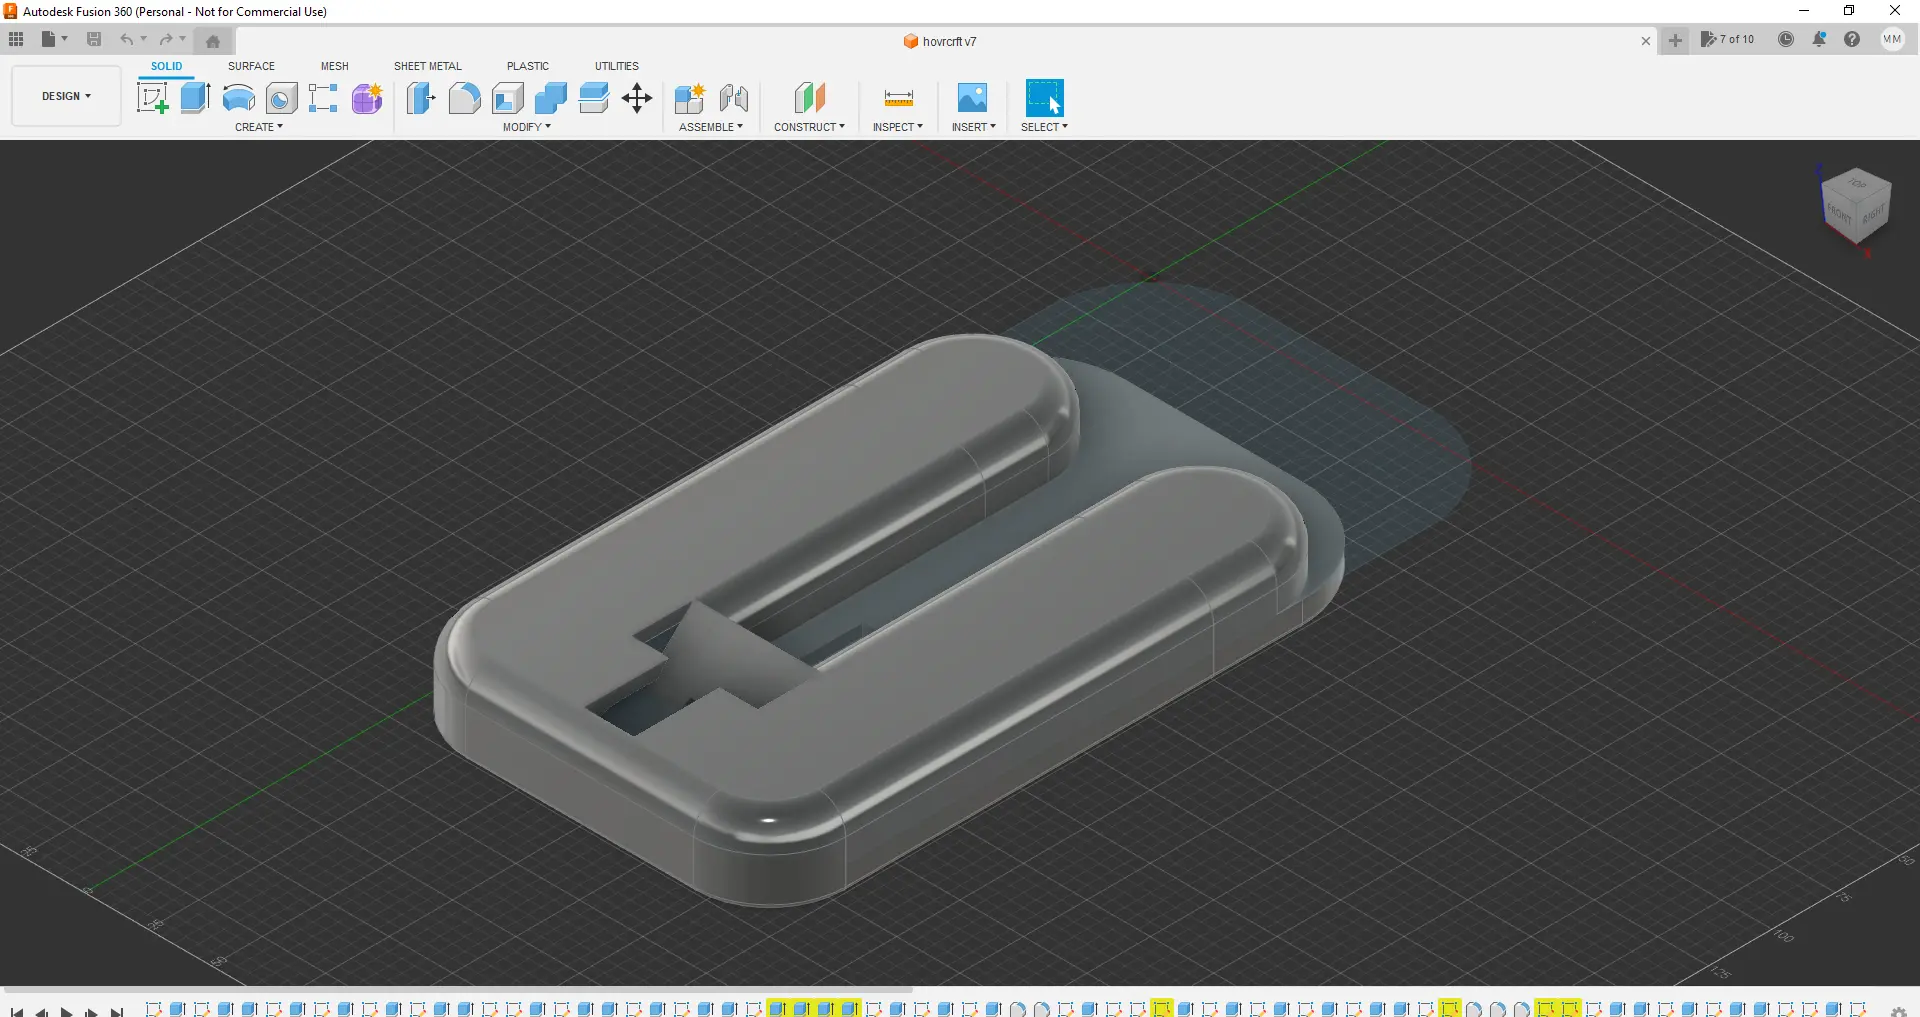Click the notifications bell icon
The height and width of the screenshot is (1017, 1920).
coord(1819,40)
